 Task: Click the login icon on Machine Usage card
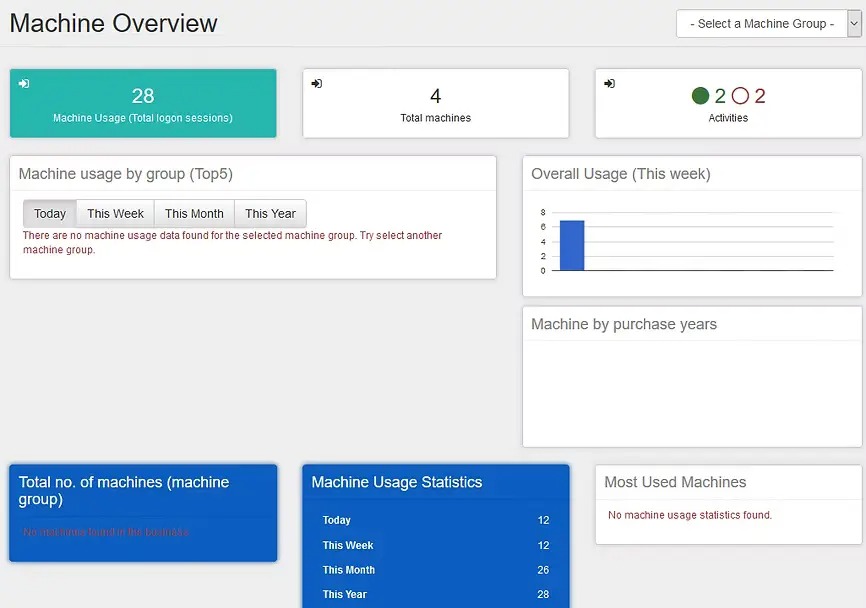point(24,84)
